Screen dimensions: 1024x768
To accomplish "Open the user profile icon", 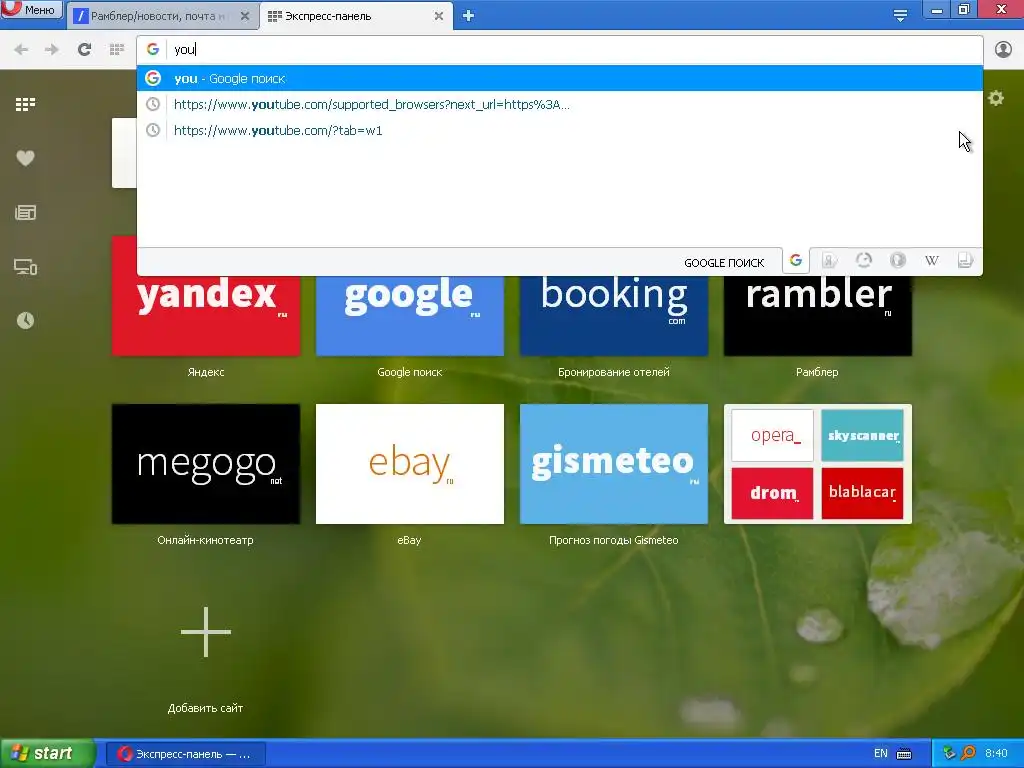I will coord(1003,50).
